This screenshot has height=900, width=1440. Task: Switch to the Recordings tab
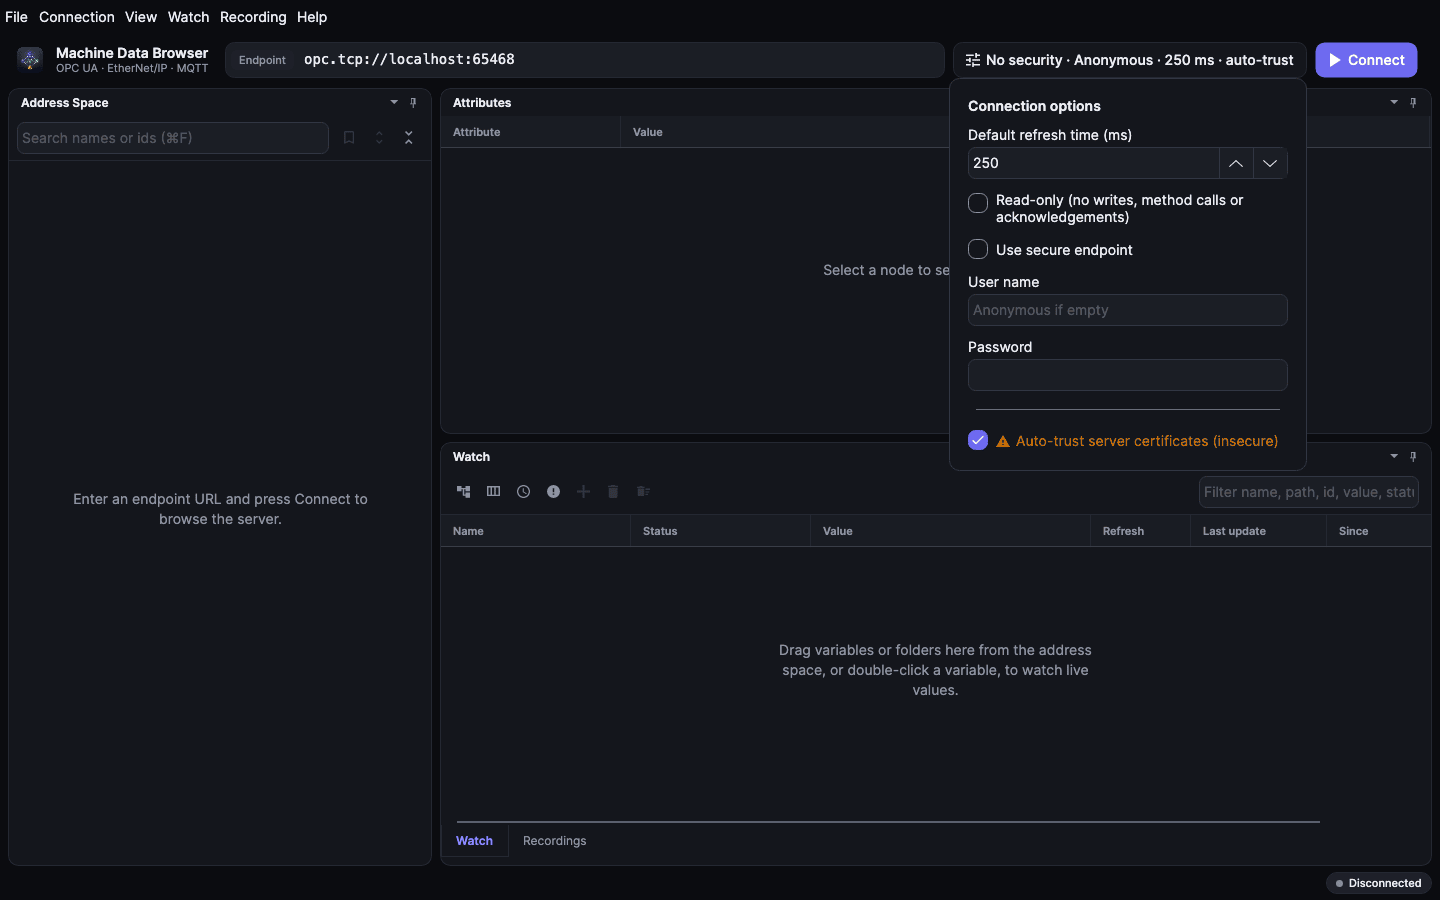coord(555,841)
